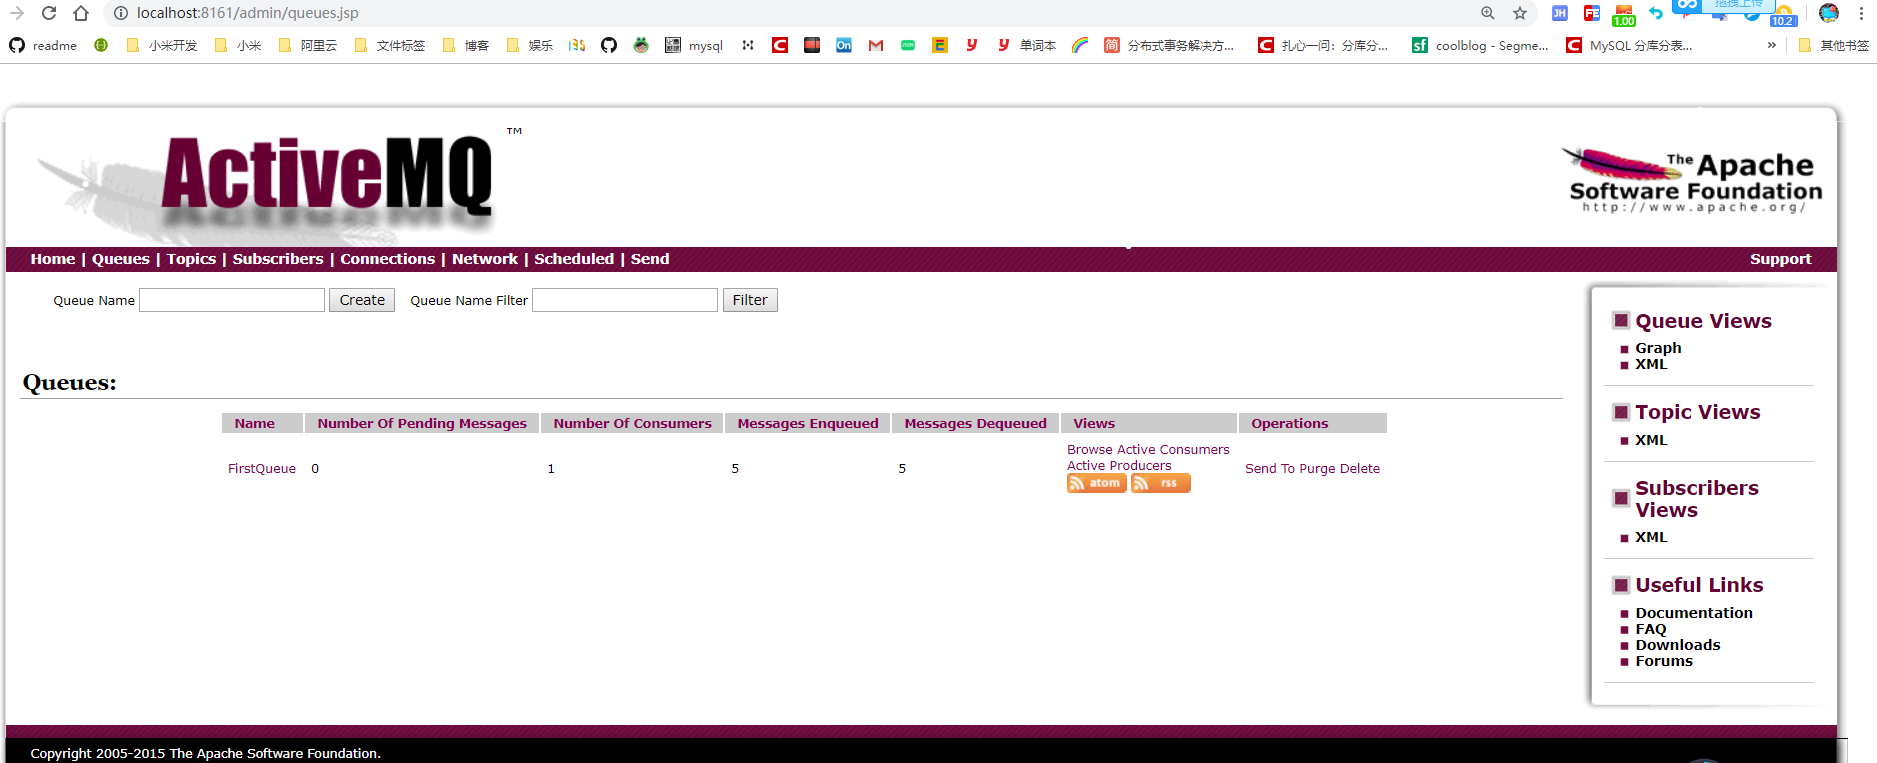Reload the page with the refresh icon
The height and width of the screenshot is (763, 1877).
49,13
